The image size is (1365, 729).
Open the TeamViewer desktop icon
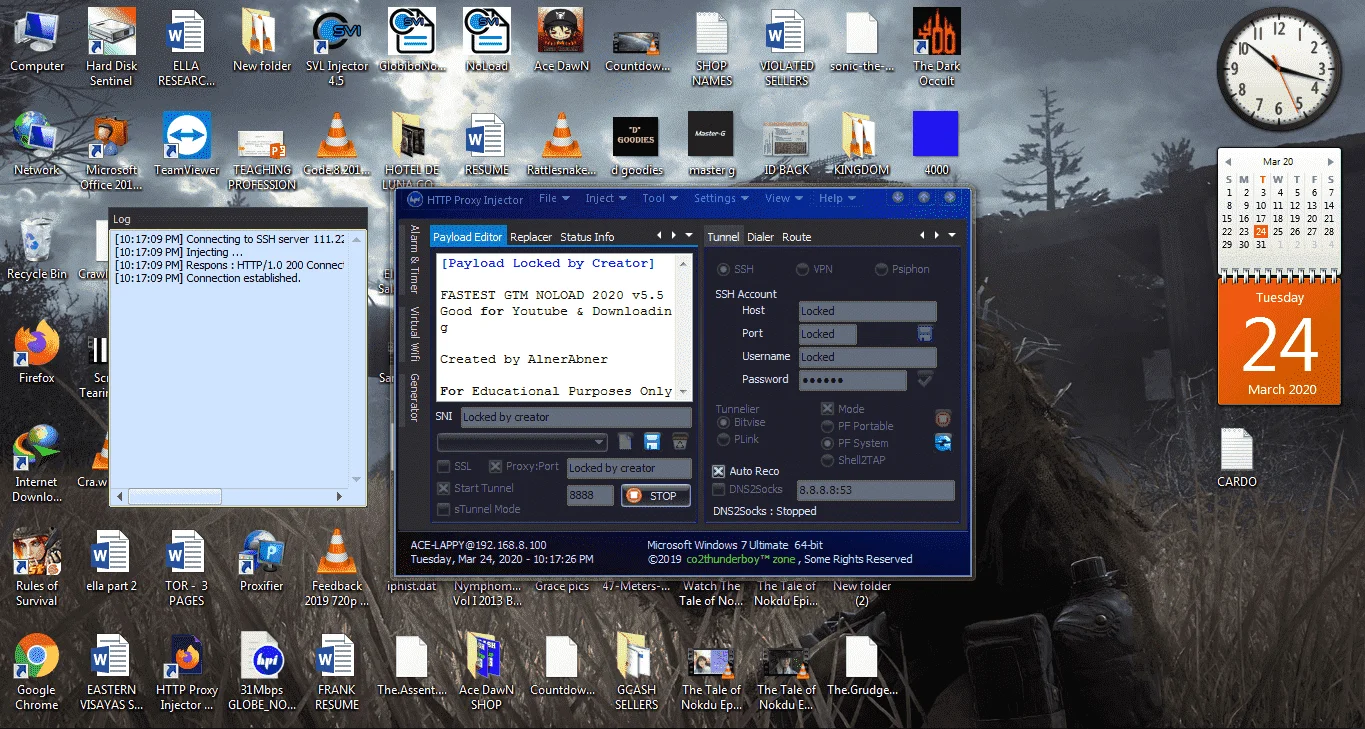tap(187, 144)
